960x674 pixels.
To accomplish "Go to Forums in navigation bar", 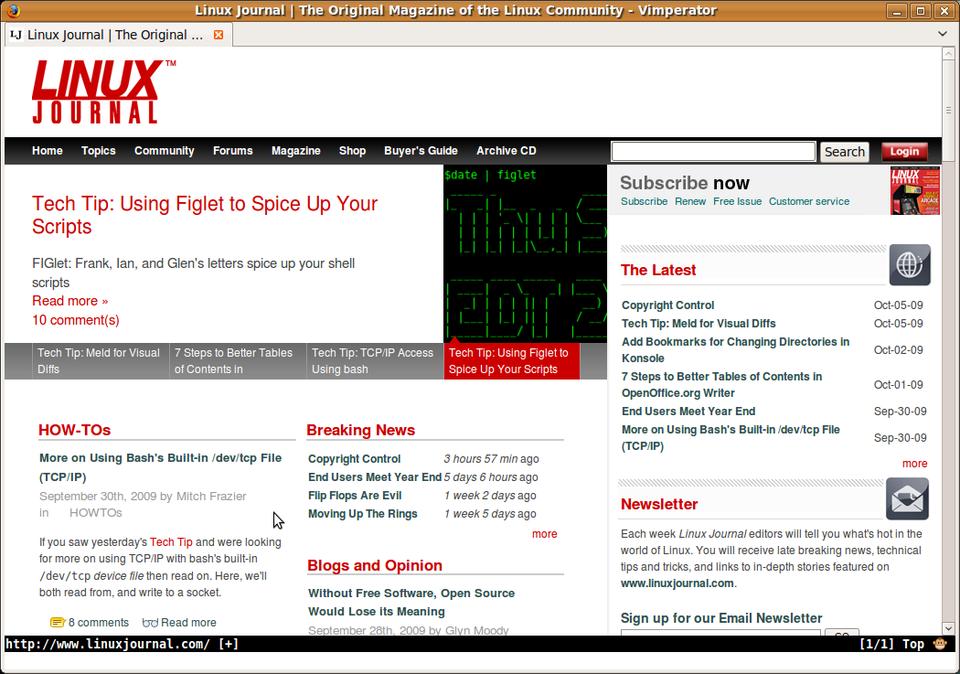I will pos(233,151).
